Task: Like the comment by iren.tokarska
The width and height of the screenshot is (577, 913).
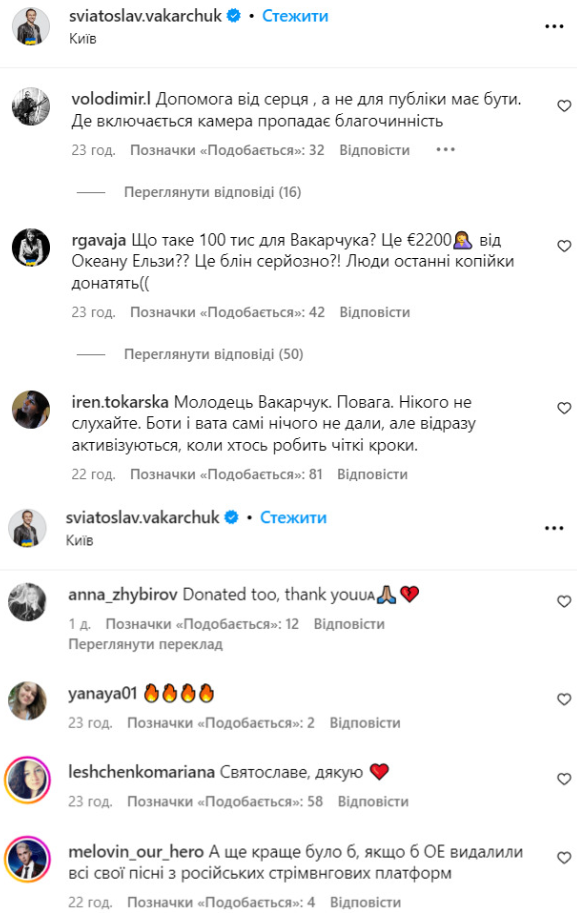Action: 564,408
